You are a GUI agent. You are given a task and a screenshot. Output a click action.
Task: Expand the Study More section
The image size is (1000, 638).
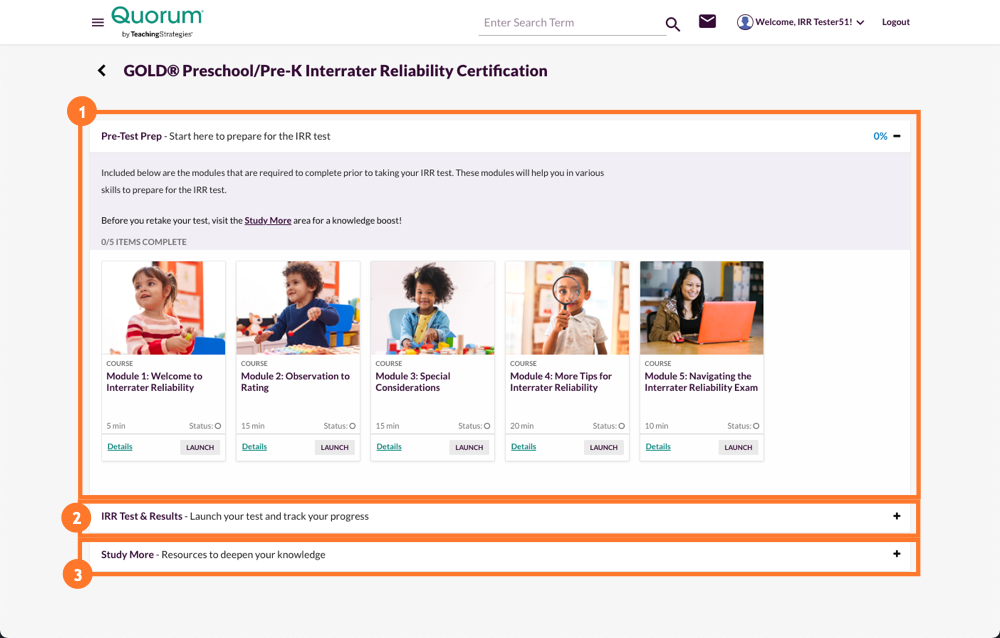pos(895,554)
